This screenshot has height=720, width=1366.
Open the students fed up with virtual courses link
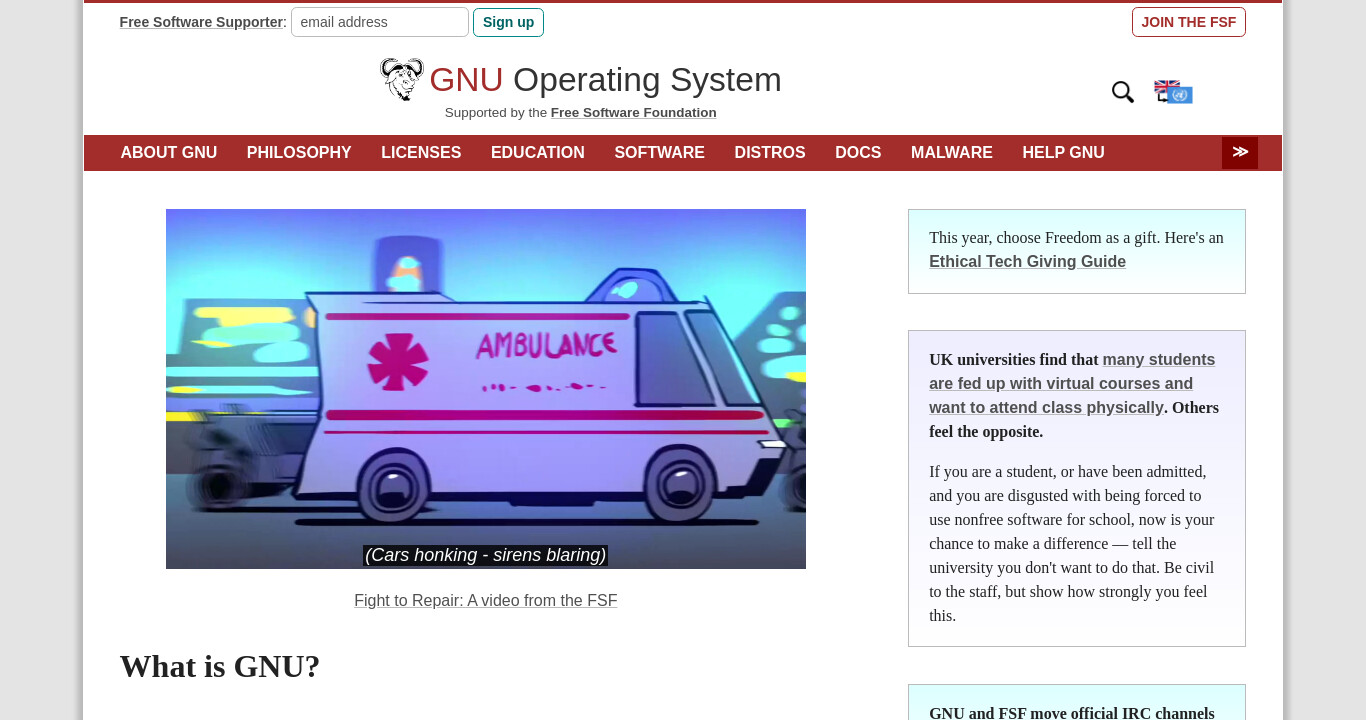click(x=1072, y=384)
